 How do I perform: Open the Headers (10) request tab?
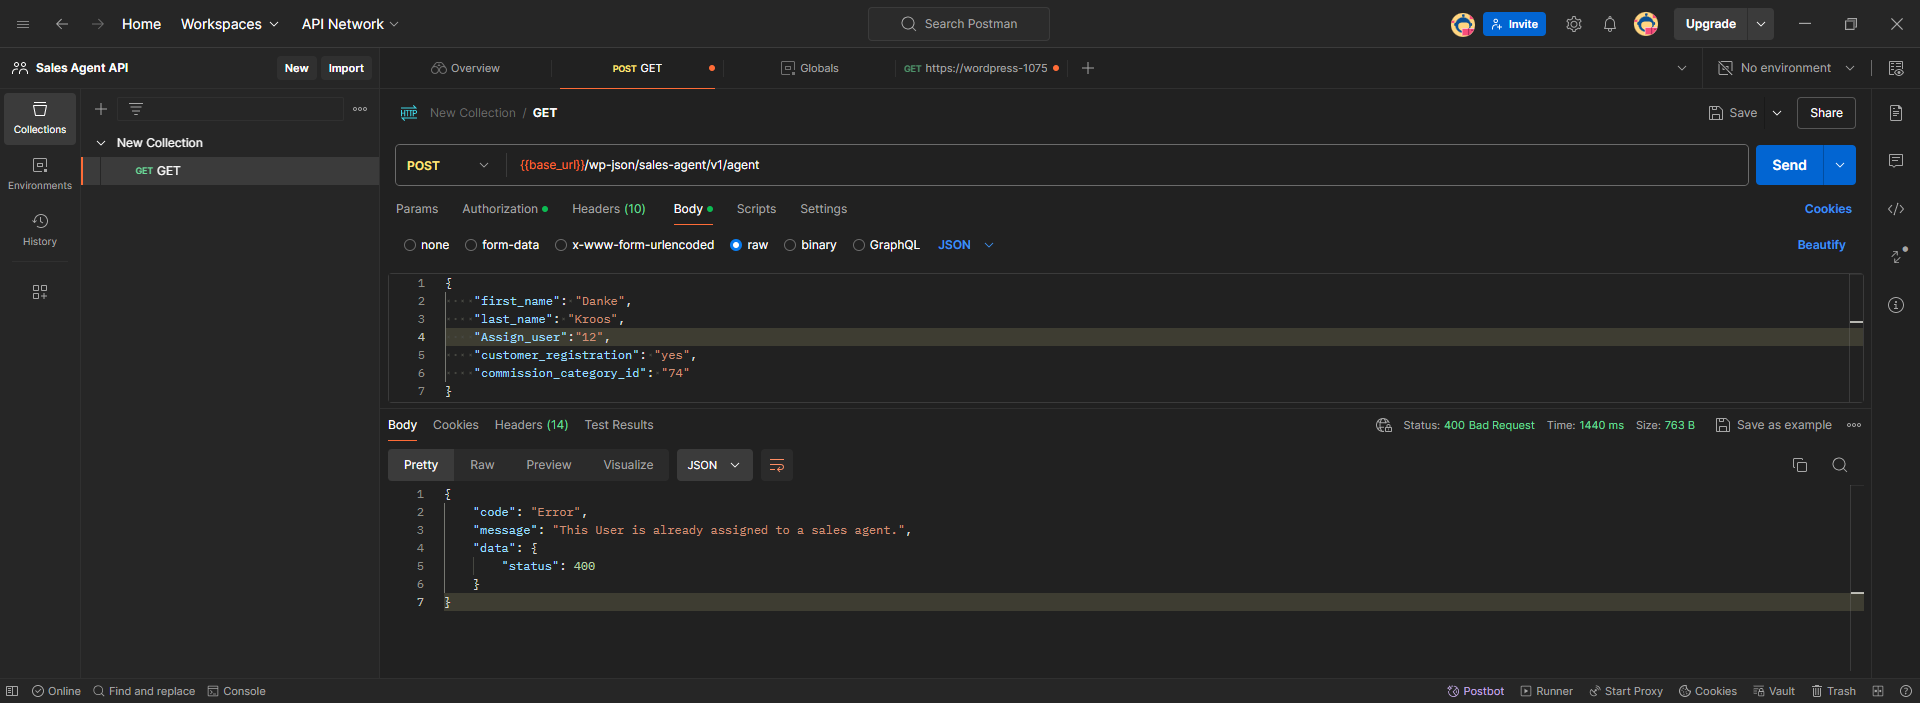coord(609,209)
